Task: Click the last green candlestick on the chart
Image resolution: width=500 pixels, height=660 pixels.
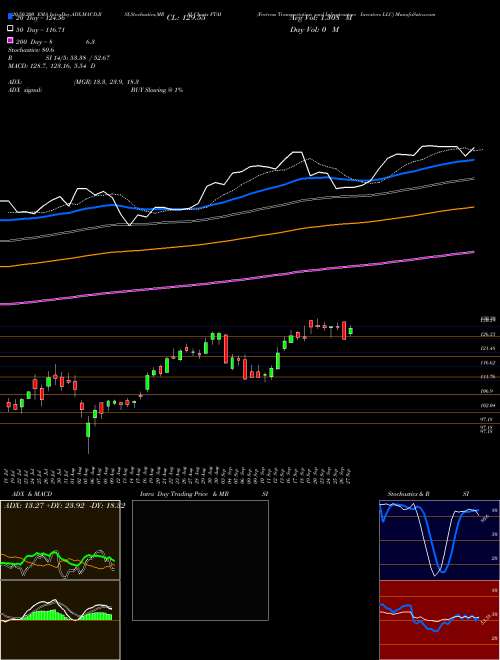Action: 351,331
